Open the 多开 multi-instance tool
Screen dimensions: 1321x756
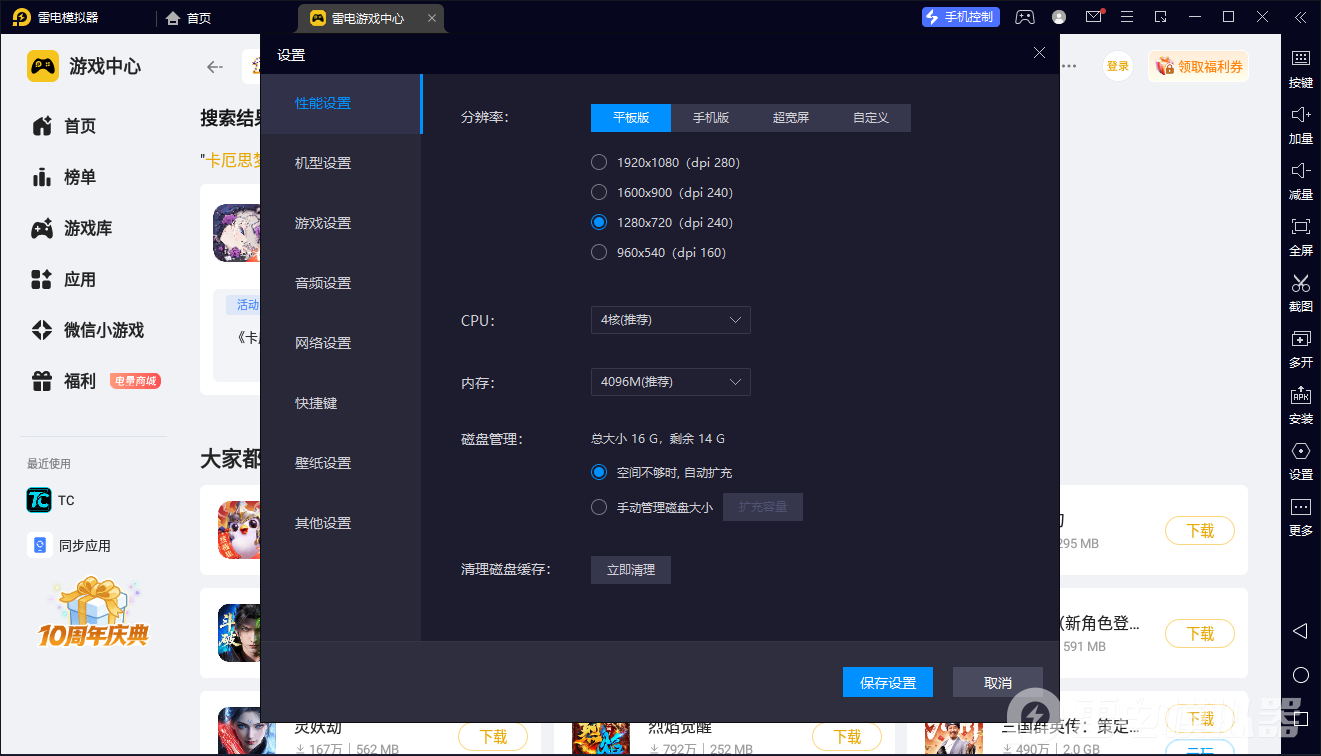1300,347
